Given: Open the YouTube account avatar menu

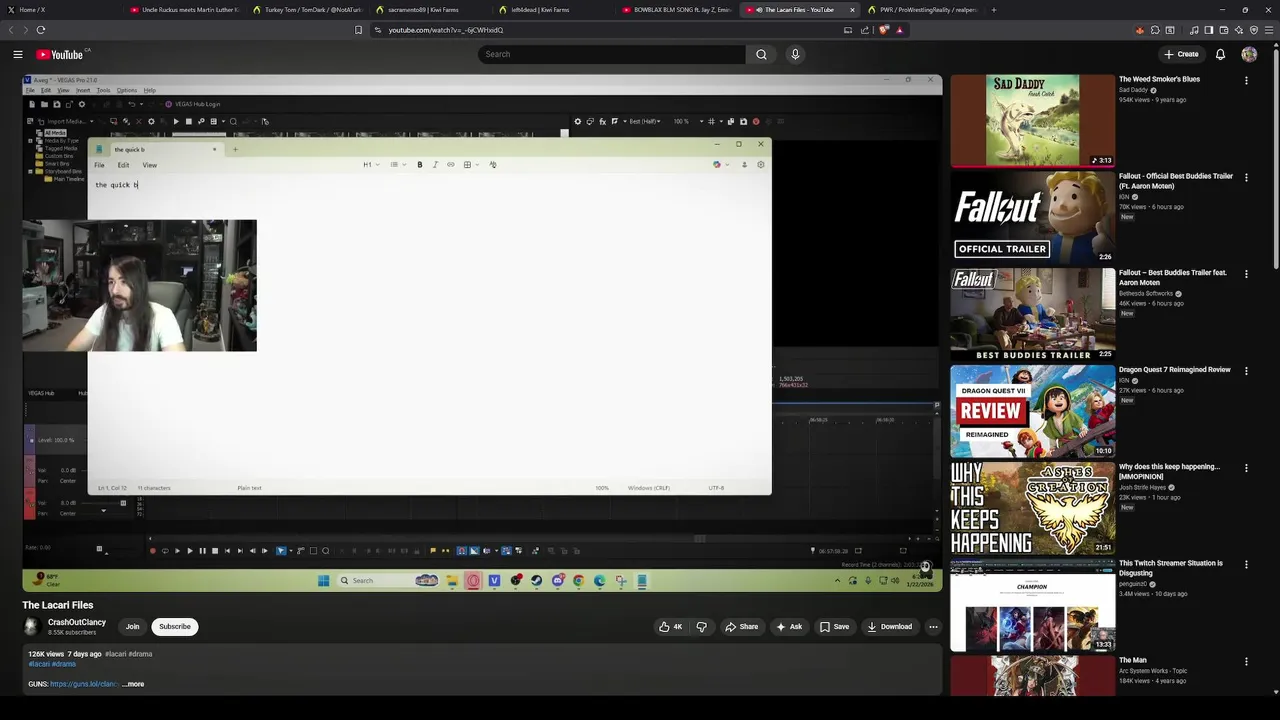Looking at the screenshot, I should pos(1249,54).
